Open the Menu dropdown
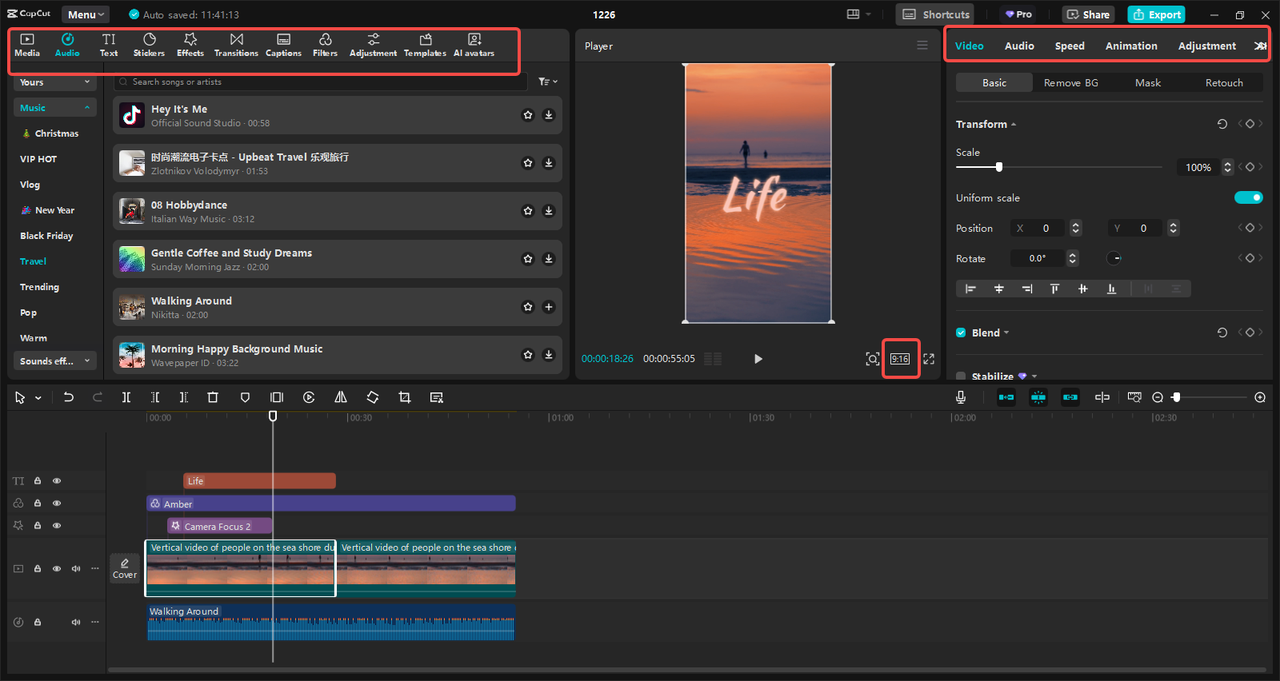Screen dimensions: 1280x681 [87, 15]
